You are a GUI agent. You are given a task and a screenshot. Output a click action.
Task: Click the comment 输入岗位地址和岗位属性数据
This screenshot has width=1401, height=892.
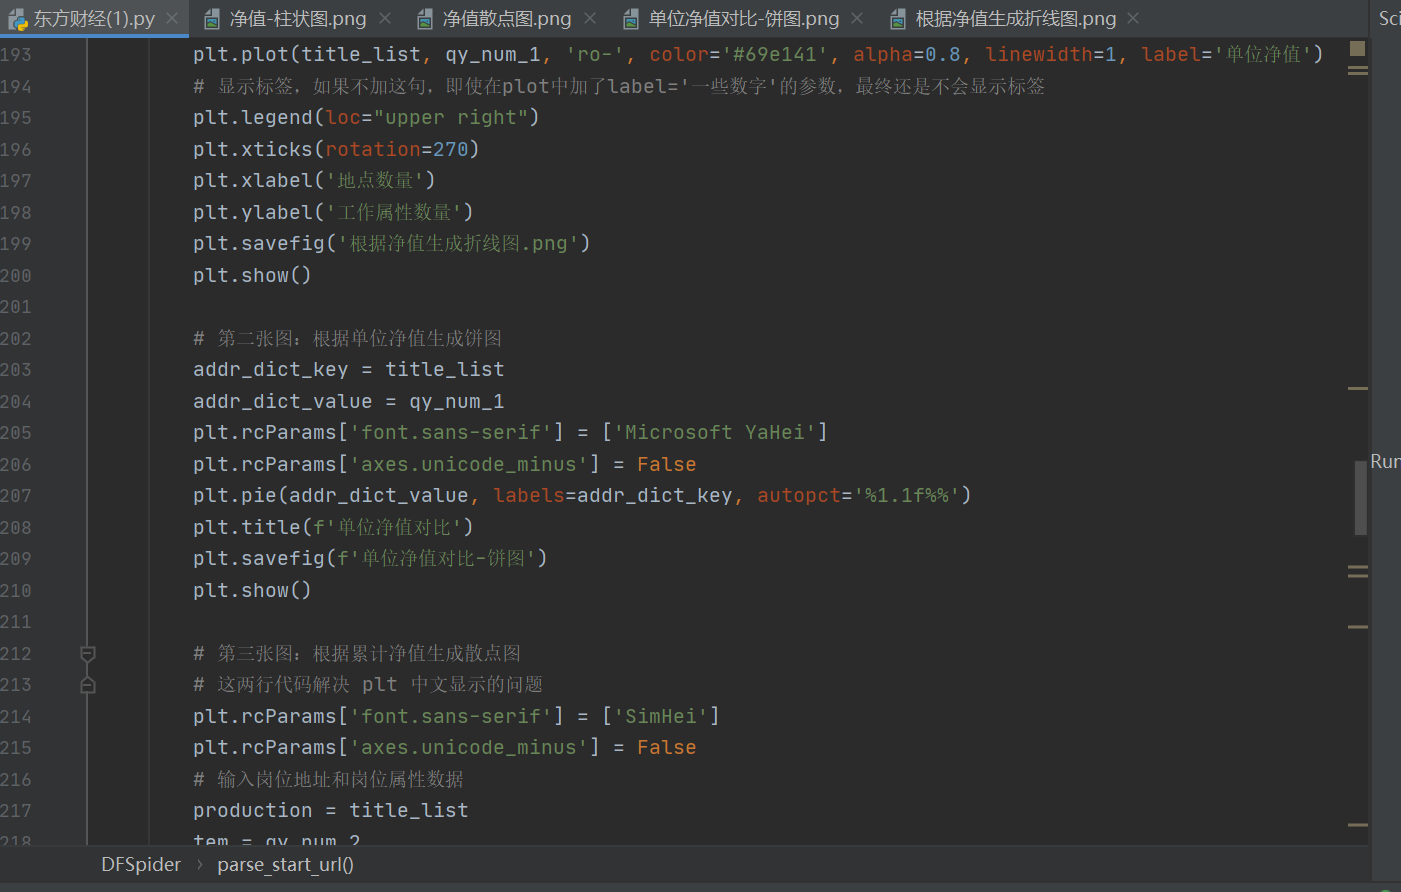328,780
